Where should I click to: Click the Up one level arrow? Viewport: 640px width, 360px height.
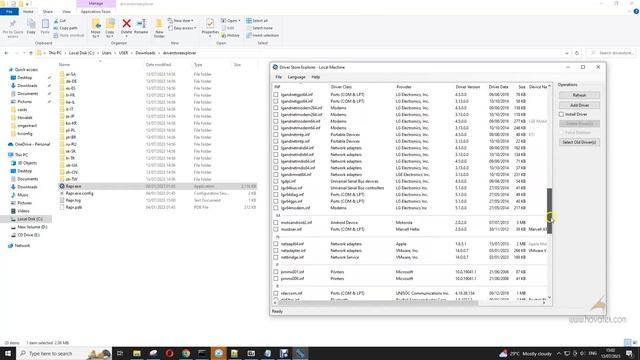click(31, 53)
